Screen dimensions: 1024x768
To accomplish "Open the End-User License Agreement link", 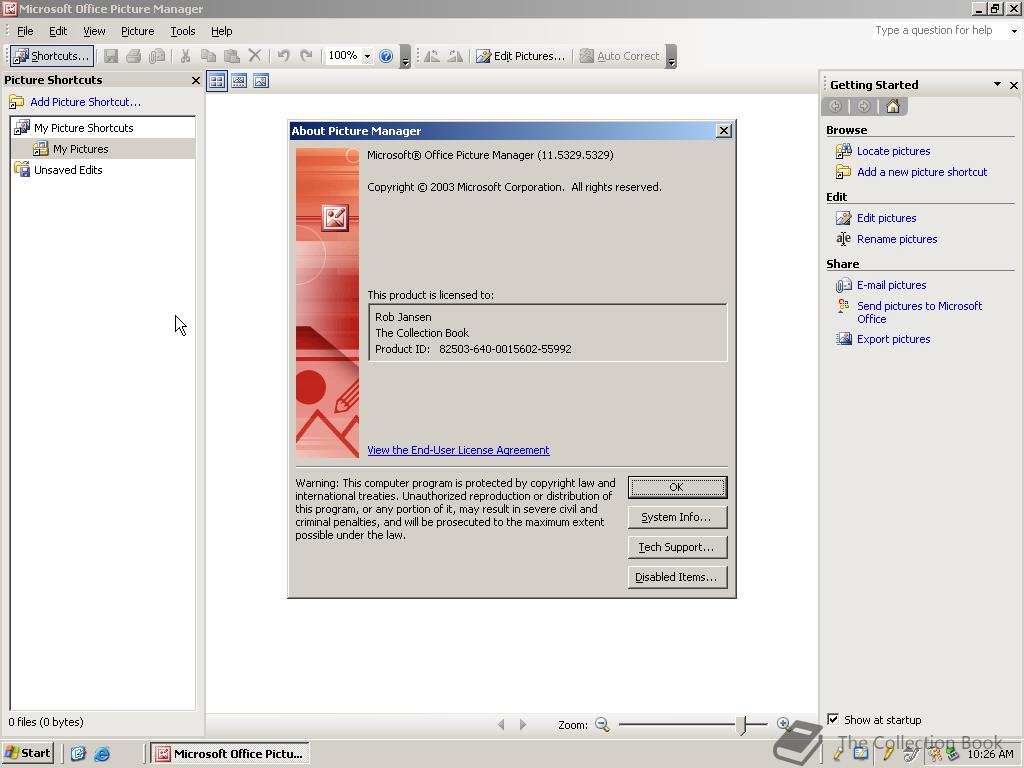I will 458,450.
